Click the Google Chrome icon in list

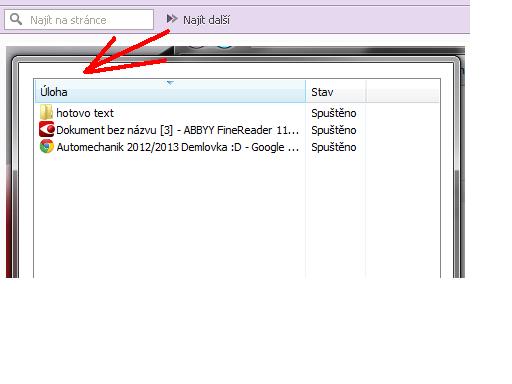click(47, 146)
